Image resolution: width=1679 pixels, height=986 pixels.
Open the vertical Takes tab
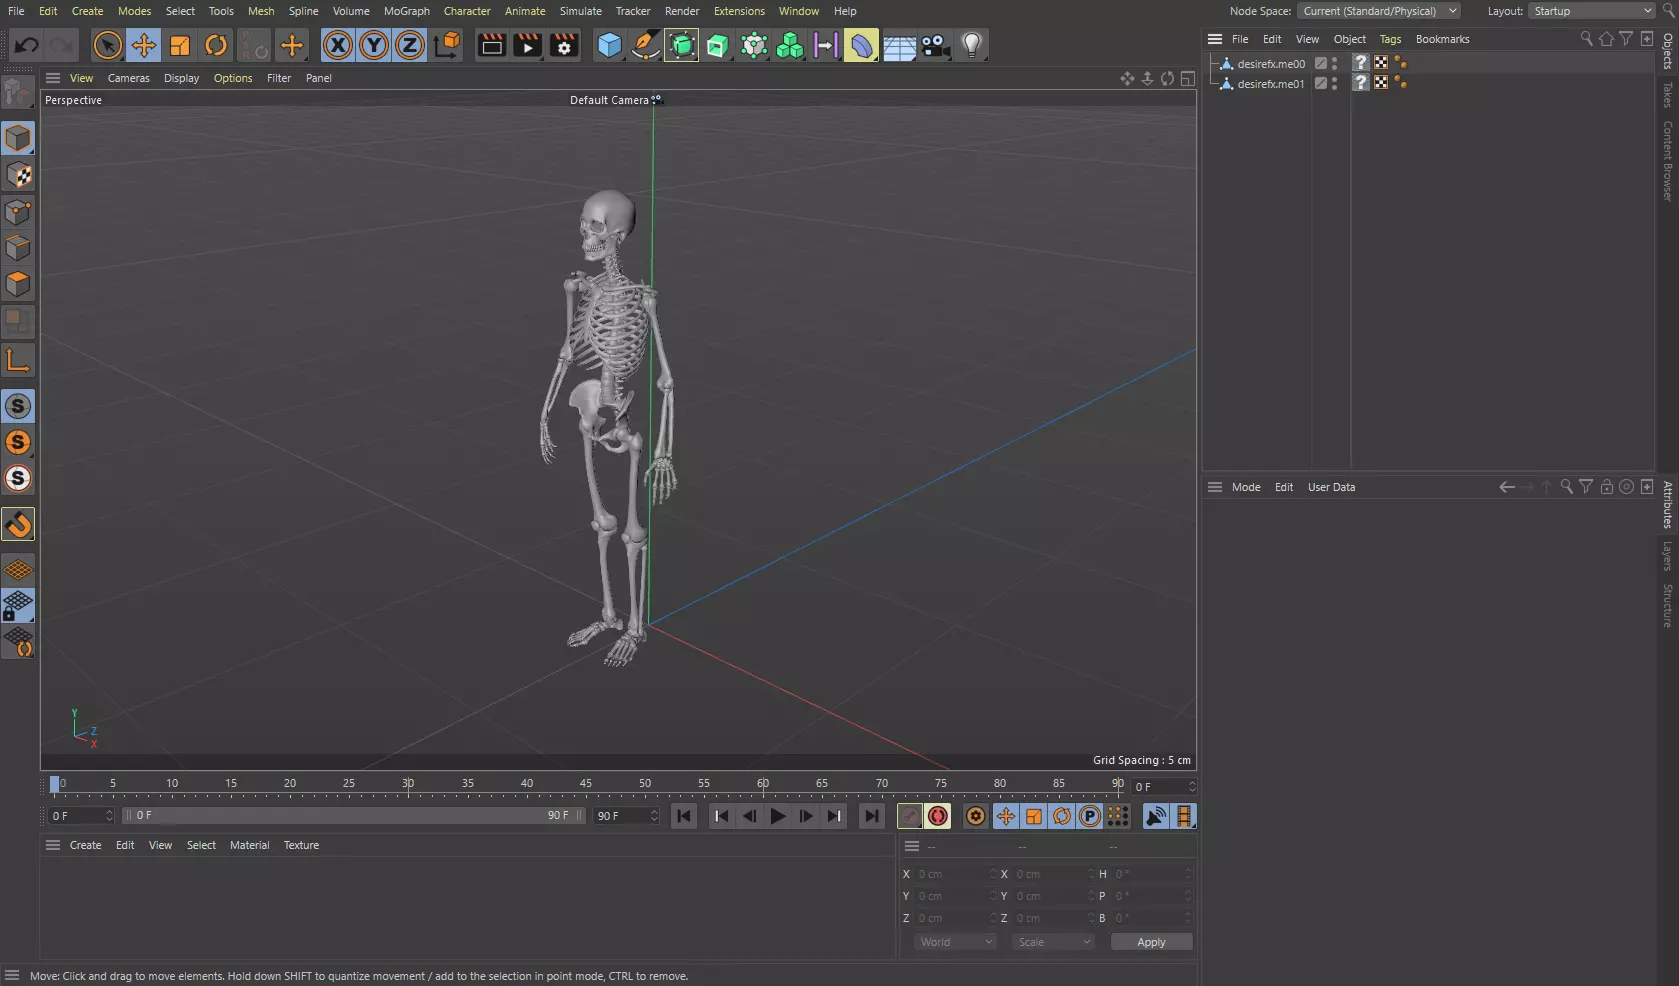click(1667, 95)
